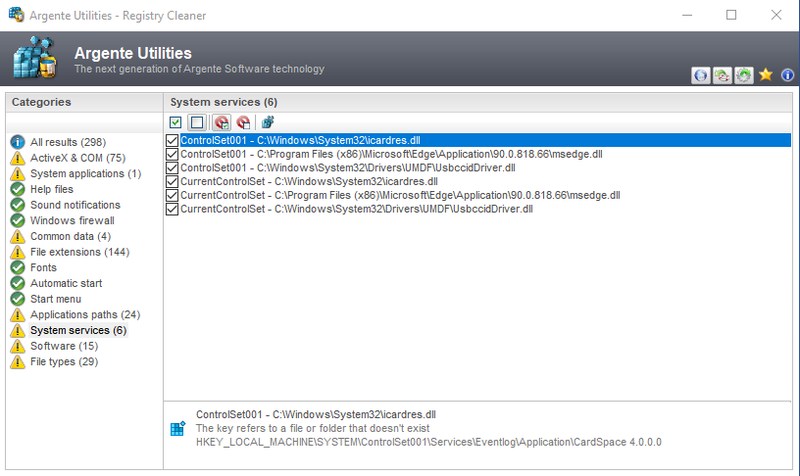Image resolution: width=800 pixels, height=476 pixels.
Task: Uncheck the CurrentControlSet msedge.dll entry
Action: [172, 195]
